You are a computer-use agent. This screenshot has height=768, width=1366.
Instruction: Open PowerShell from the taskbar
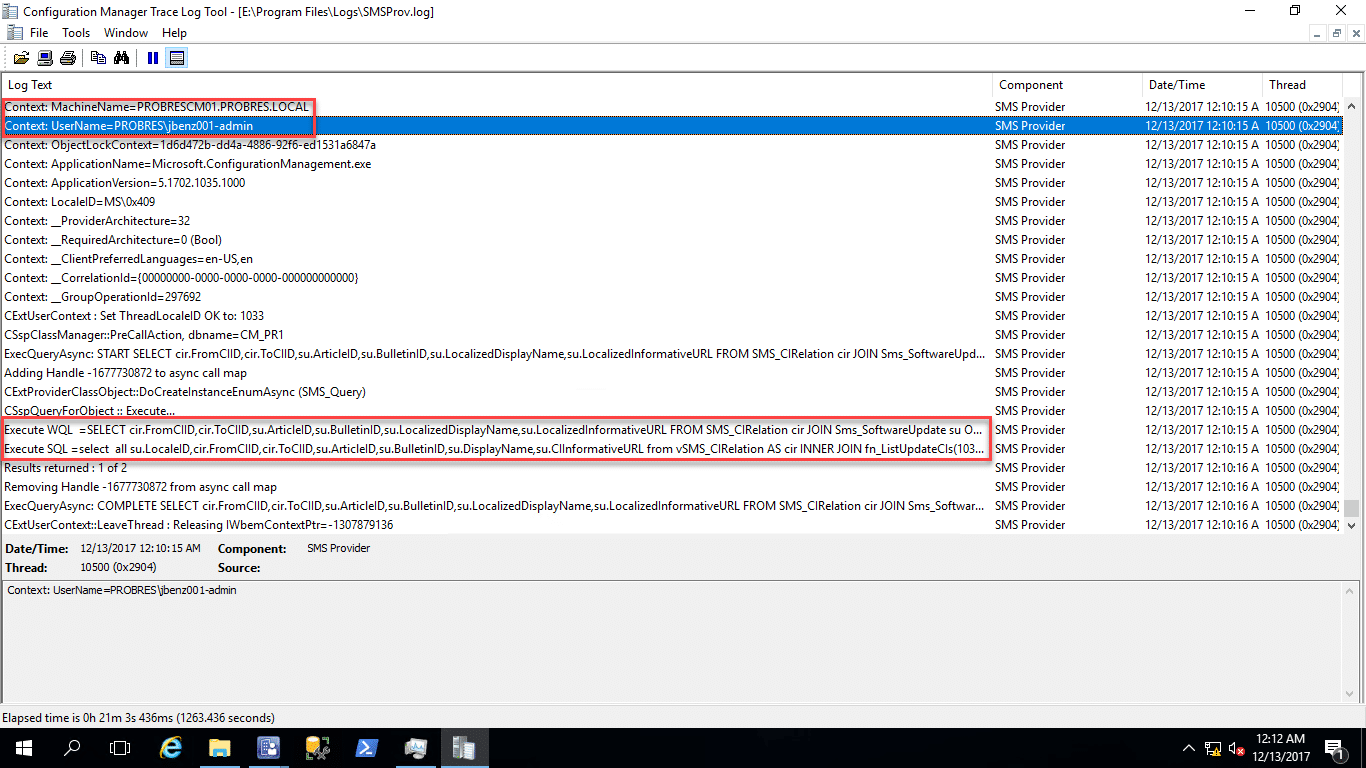tap(366, 748)
